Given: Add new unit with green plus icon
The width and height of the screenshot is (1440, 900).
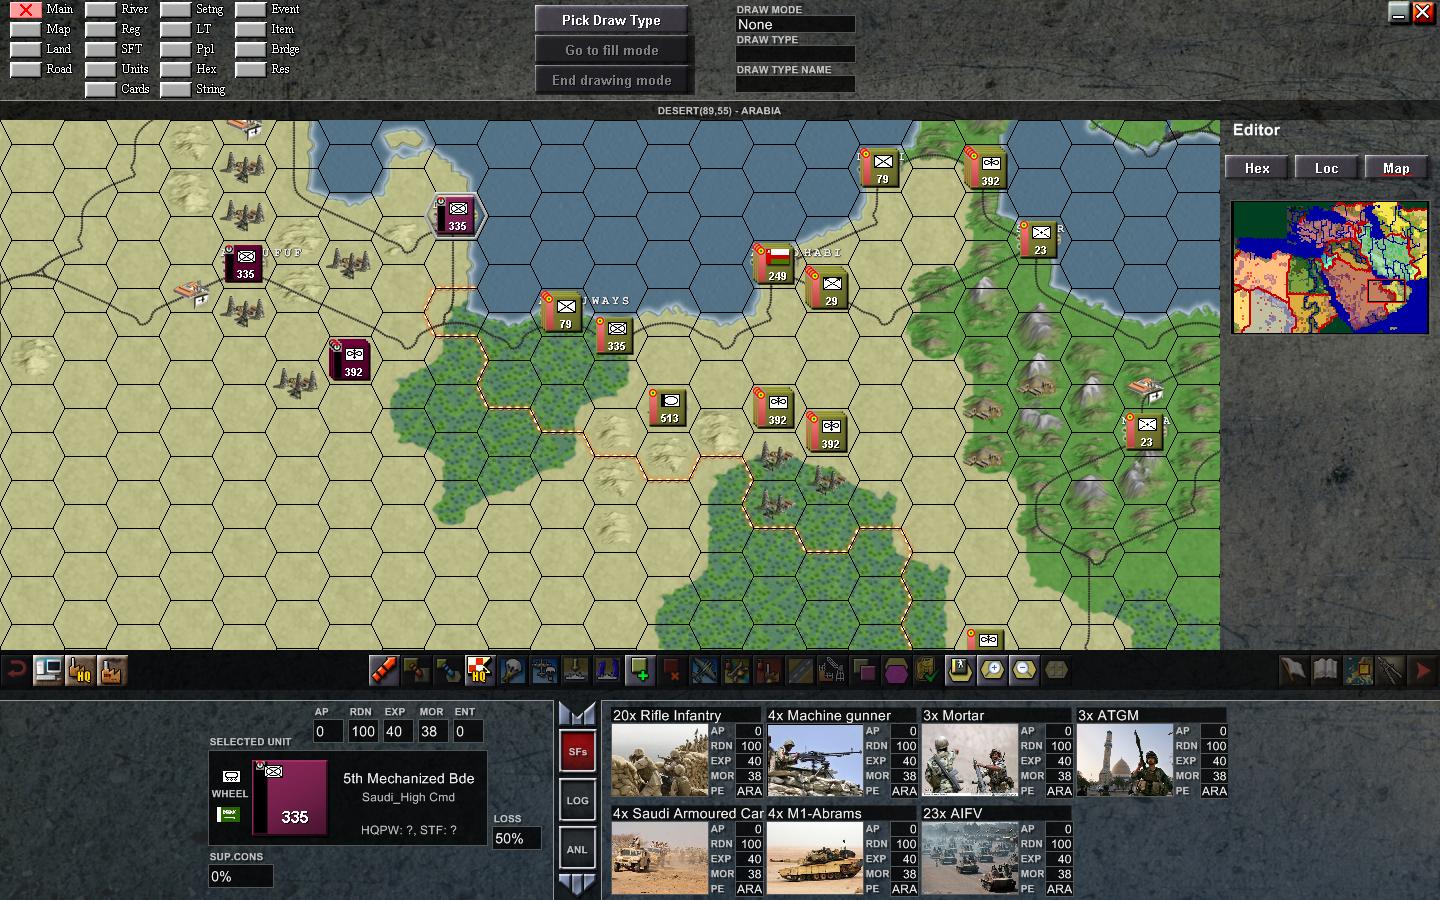Looking at the screenshot, I should tap(640, 670).
